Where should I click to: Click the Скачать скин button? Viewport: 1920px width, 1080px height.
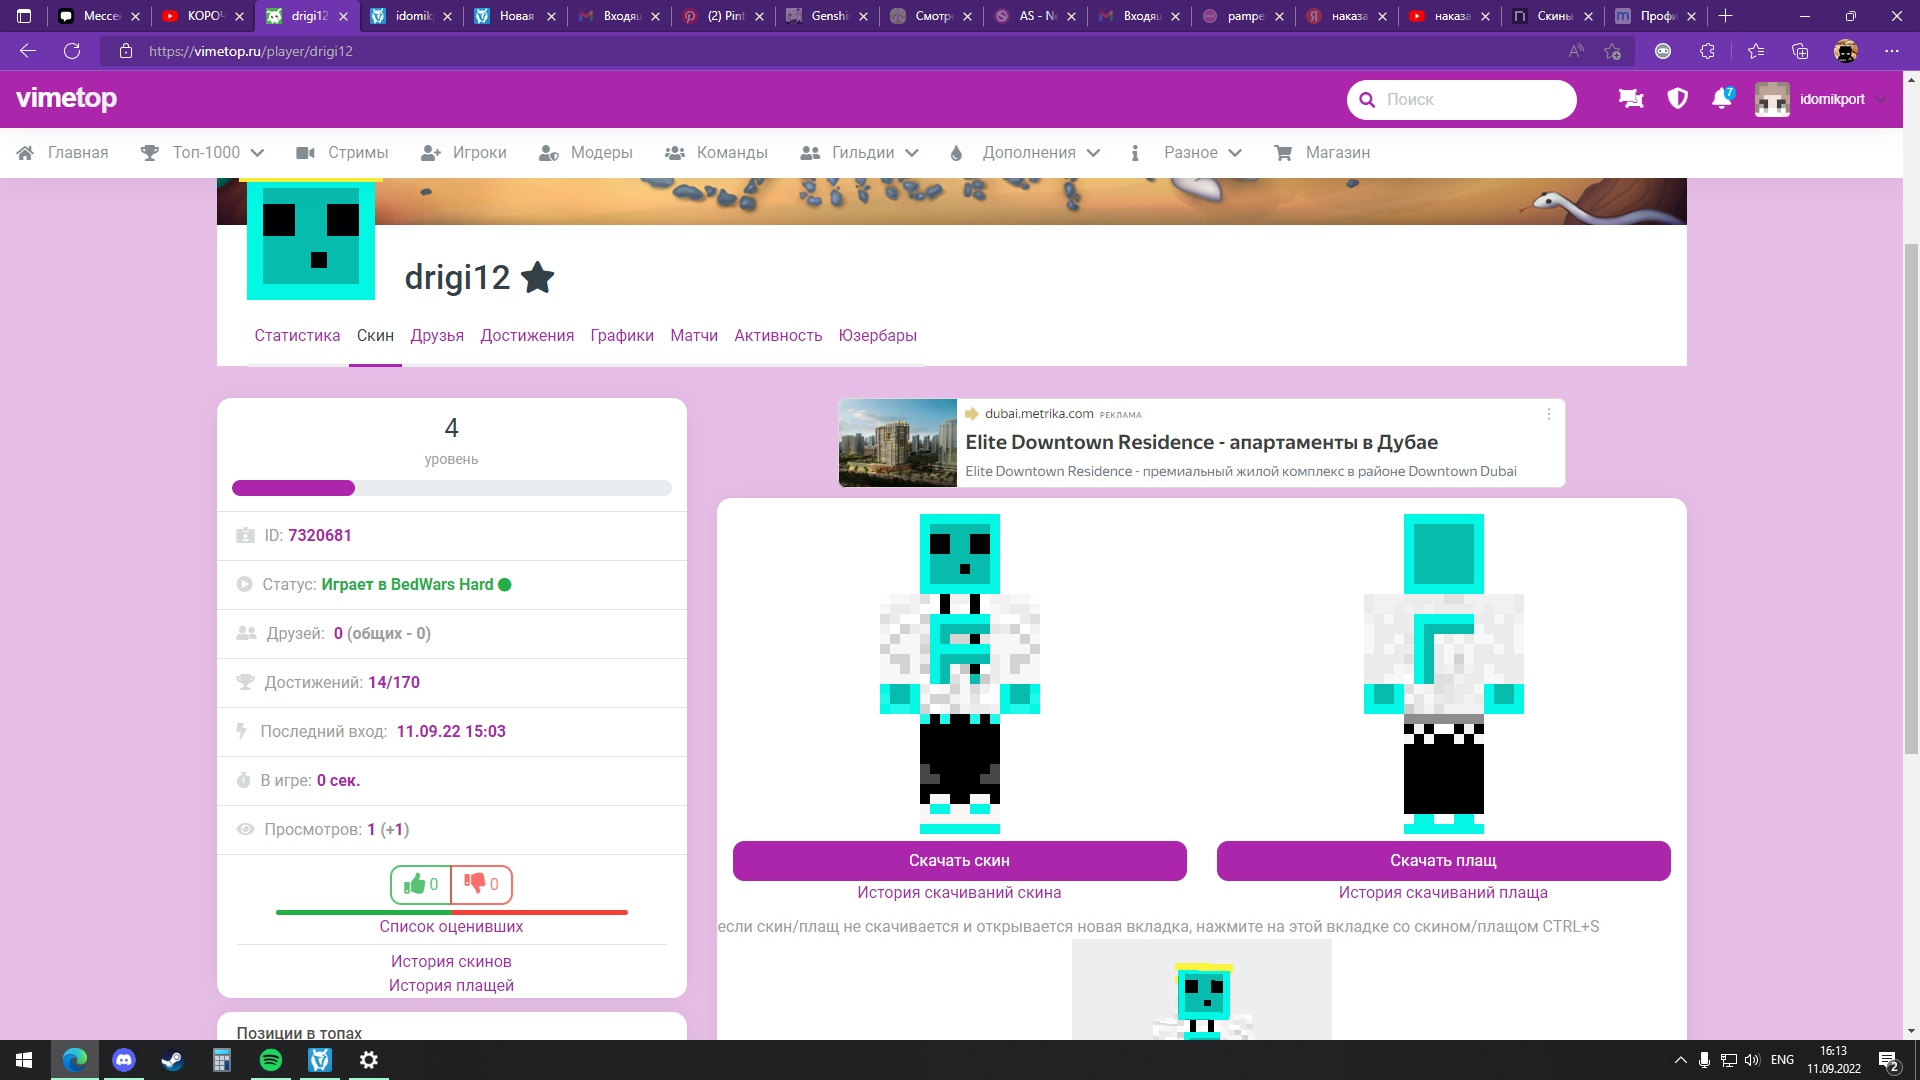pyautogui.click(x=959, y=860)
